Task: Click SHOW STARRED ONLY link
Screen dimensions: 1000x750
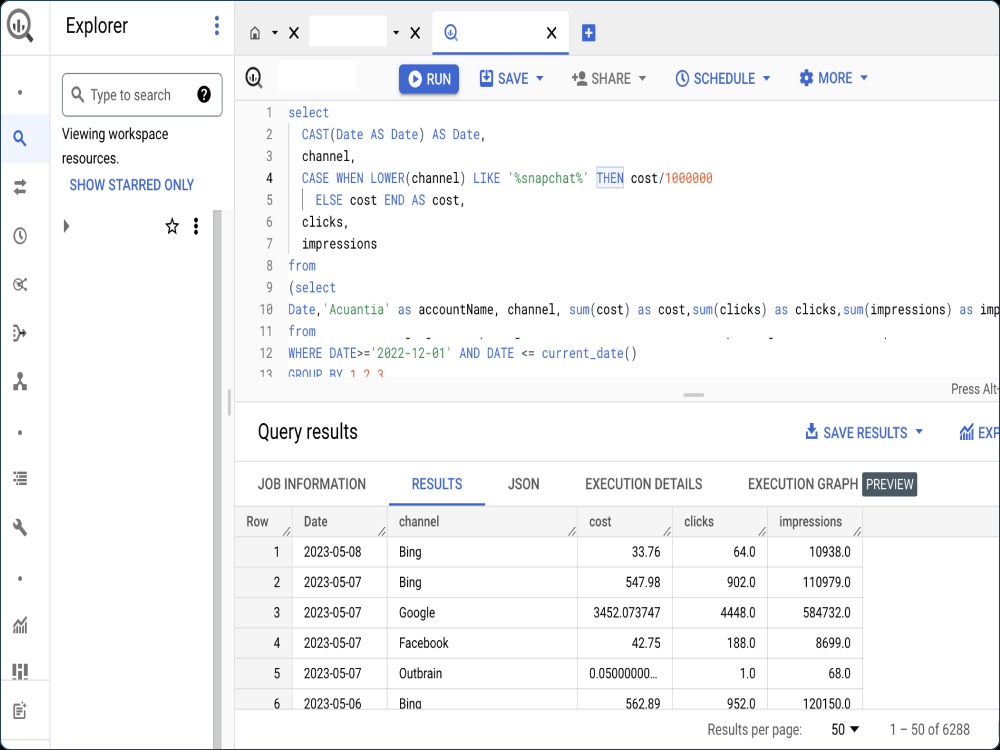Action: click(132, 185)
